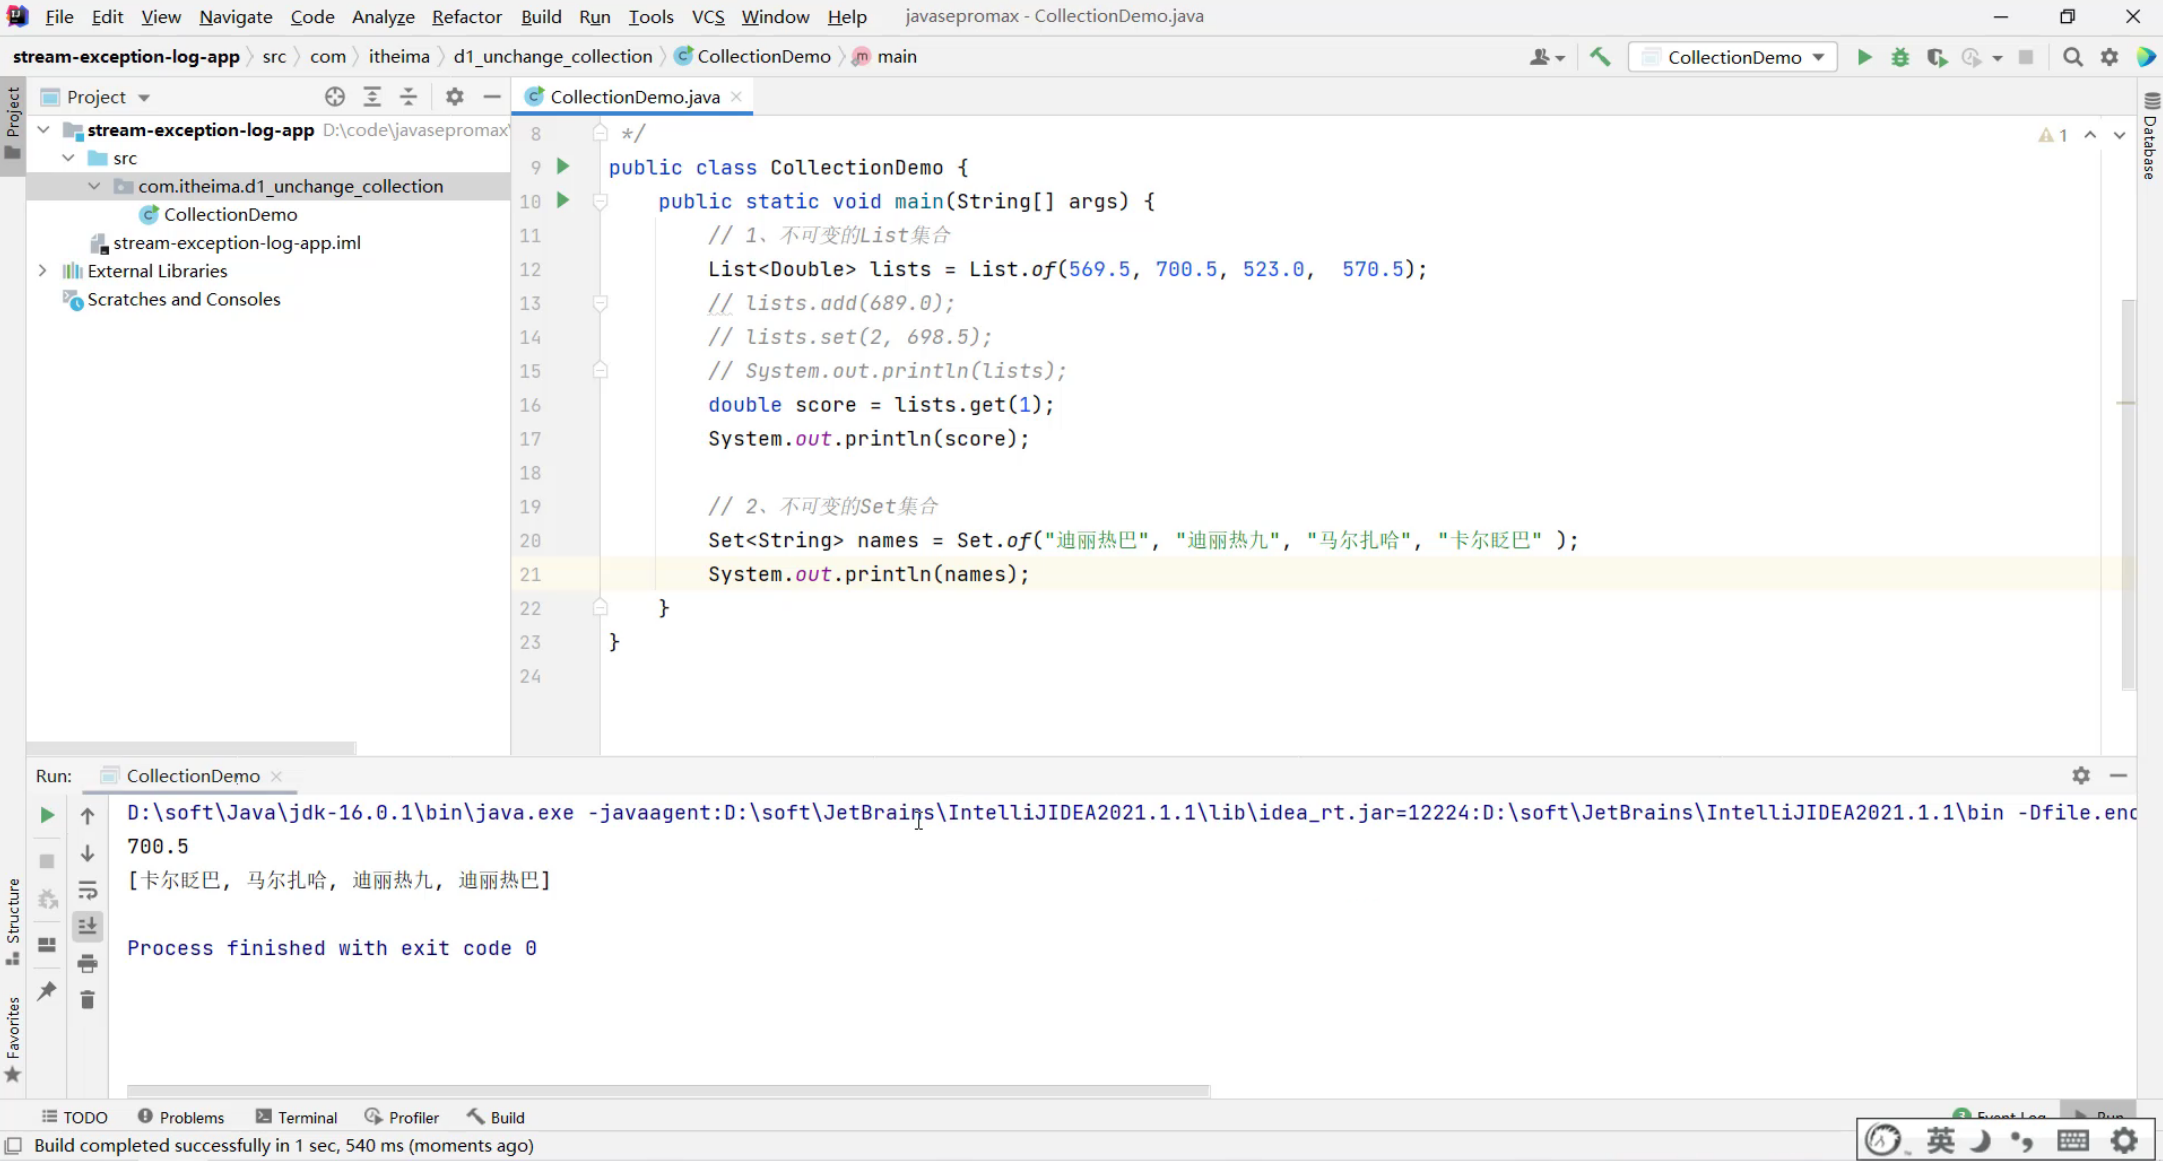Viewport: 2163px width, 1161px height.
Task: Click the Build project hammer icon
Action: 1600,57
